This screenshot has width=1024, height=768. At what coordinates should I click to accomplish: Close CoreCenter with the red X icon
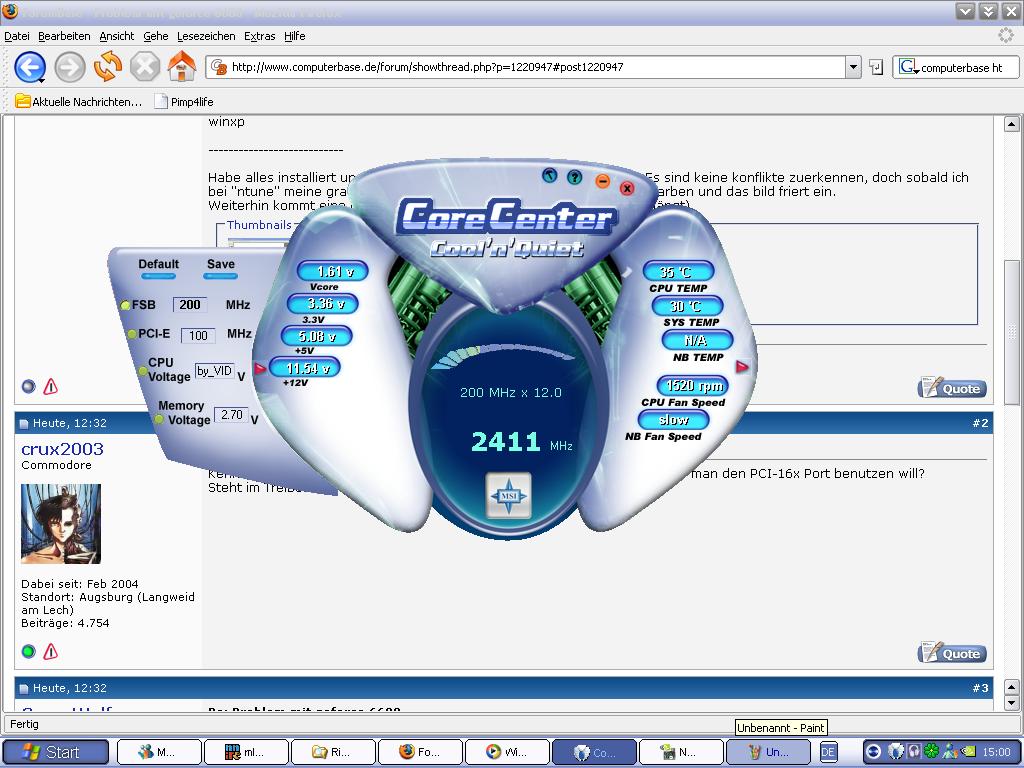[x=627, y=188]
